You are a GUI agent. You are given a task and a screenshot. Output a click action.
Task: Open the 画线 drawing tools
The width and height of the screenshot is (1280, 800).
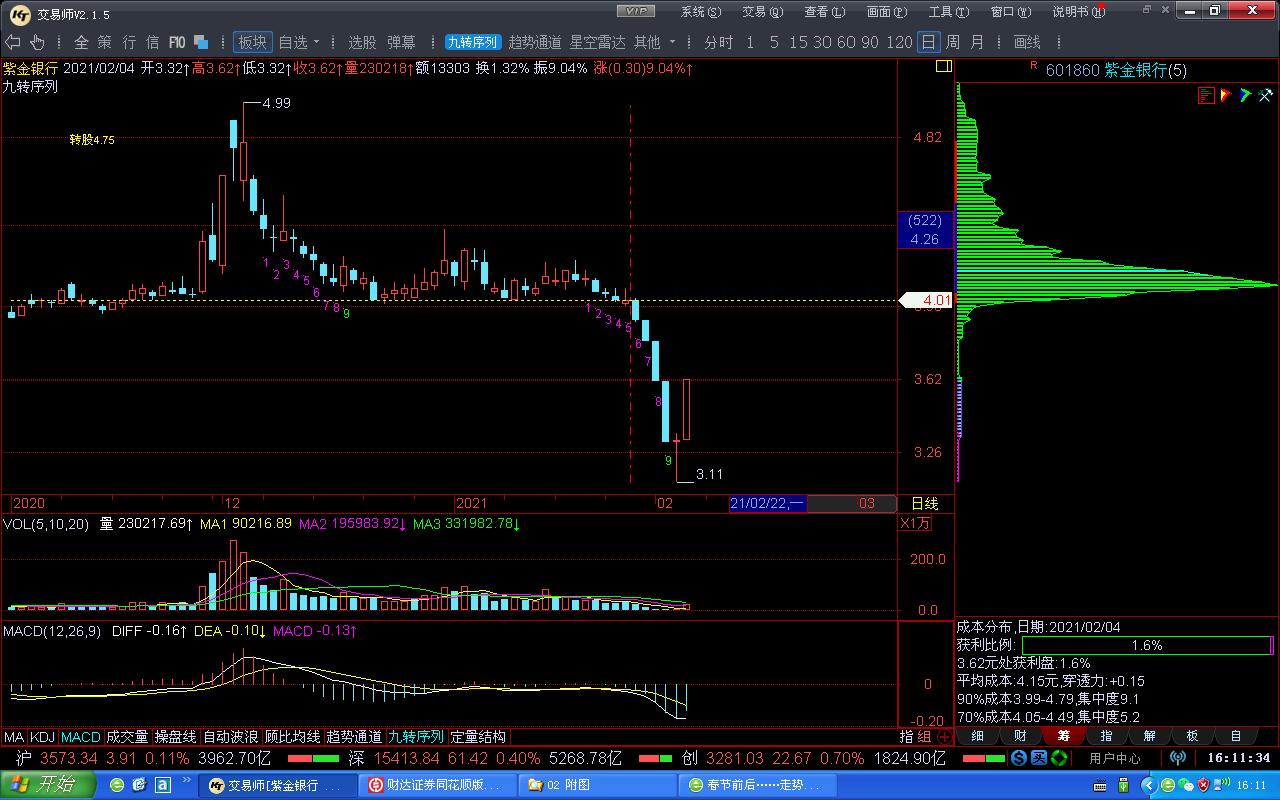[x=1027, y=42]
